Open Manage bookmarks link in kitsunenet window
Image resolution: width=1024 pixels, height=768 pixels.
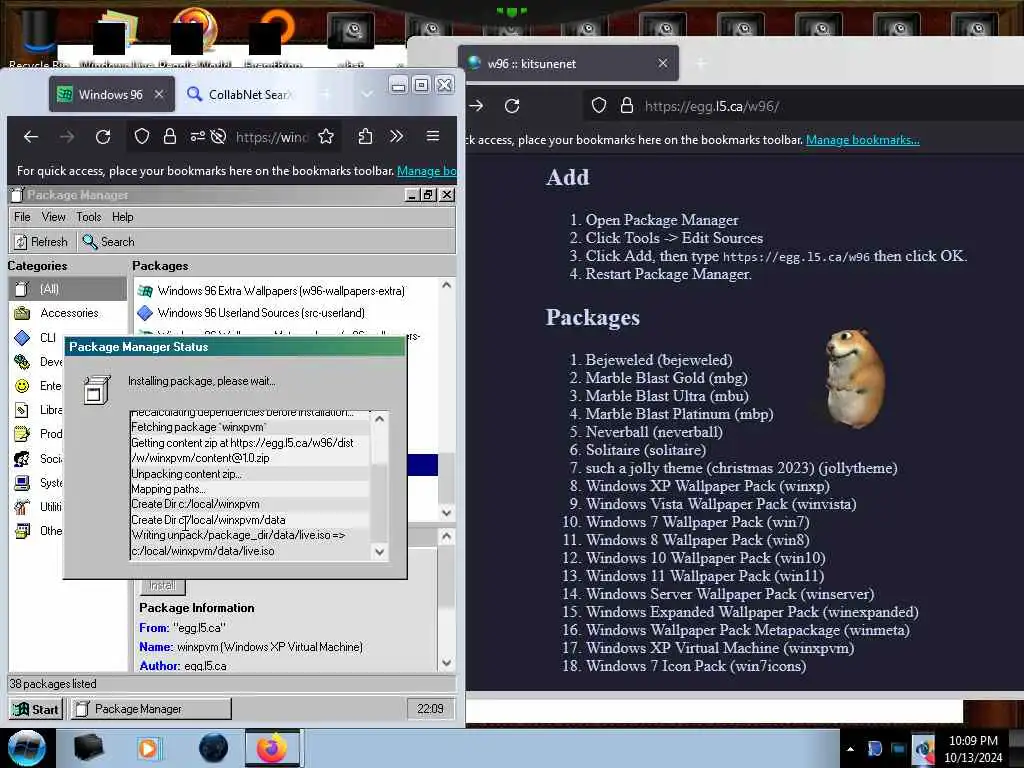[x=862, y=140]
